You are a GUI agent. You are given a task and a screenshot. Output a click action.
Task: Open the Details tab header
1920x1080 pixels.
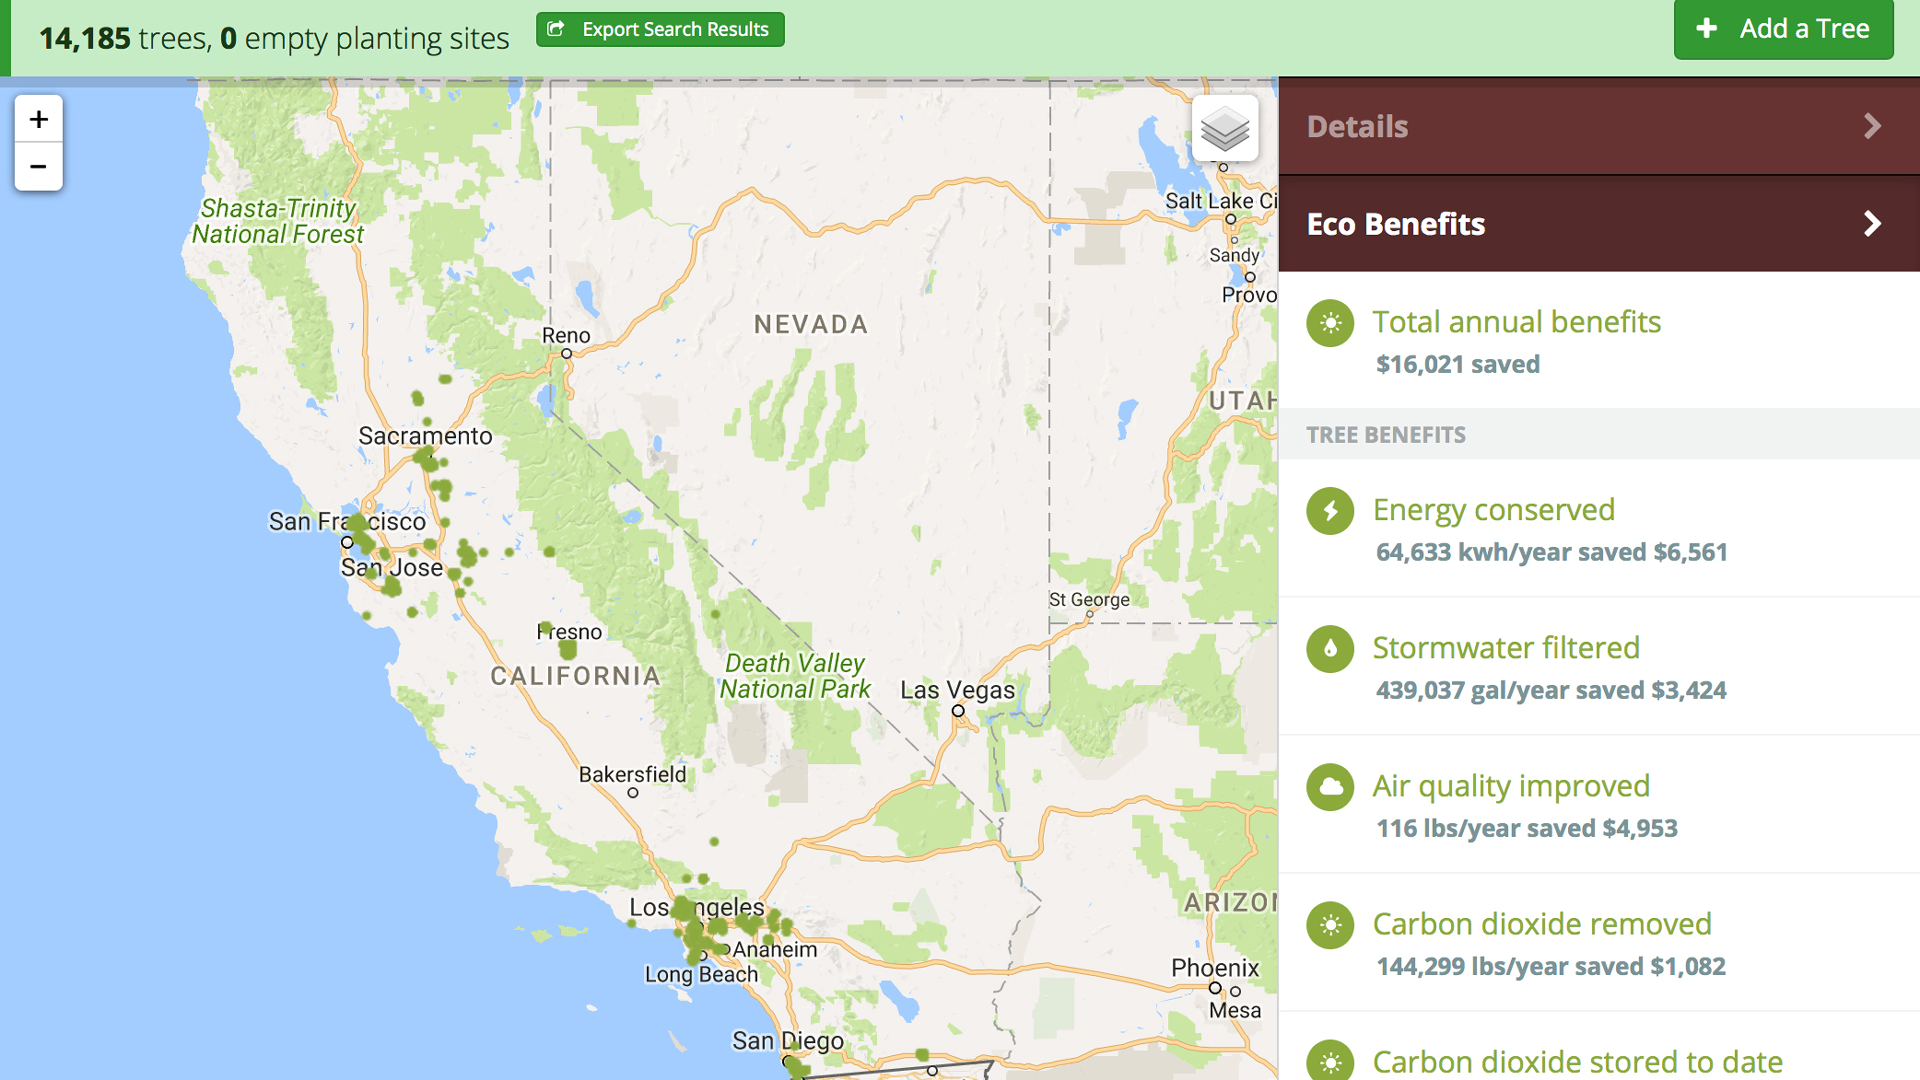click(x=1599, y=126)
